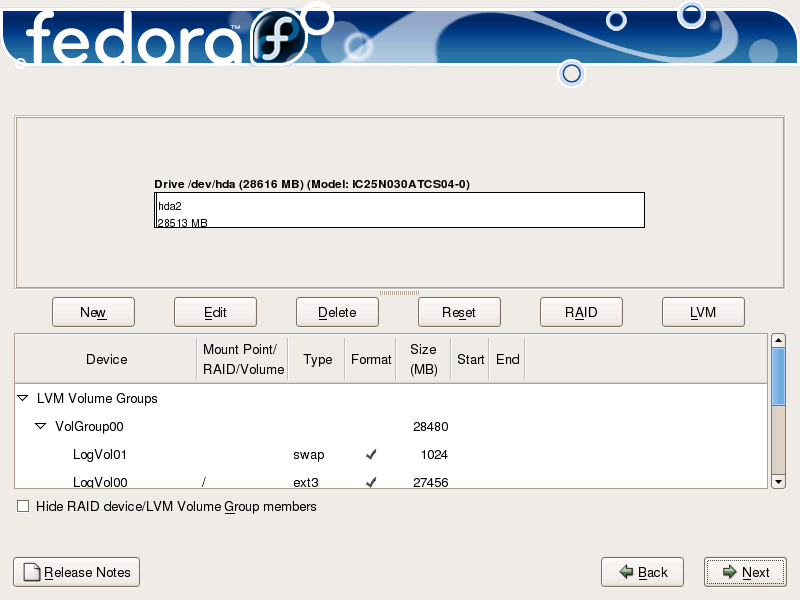The image size is (800, 600).
Task: Collapse the VolGroup00 volume group
Action: (41, 426)
